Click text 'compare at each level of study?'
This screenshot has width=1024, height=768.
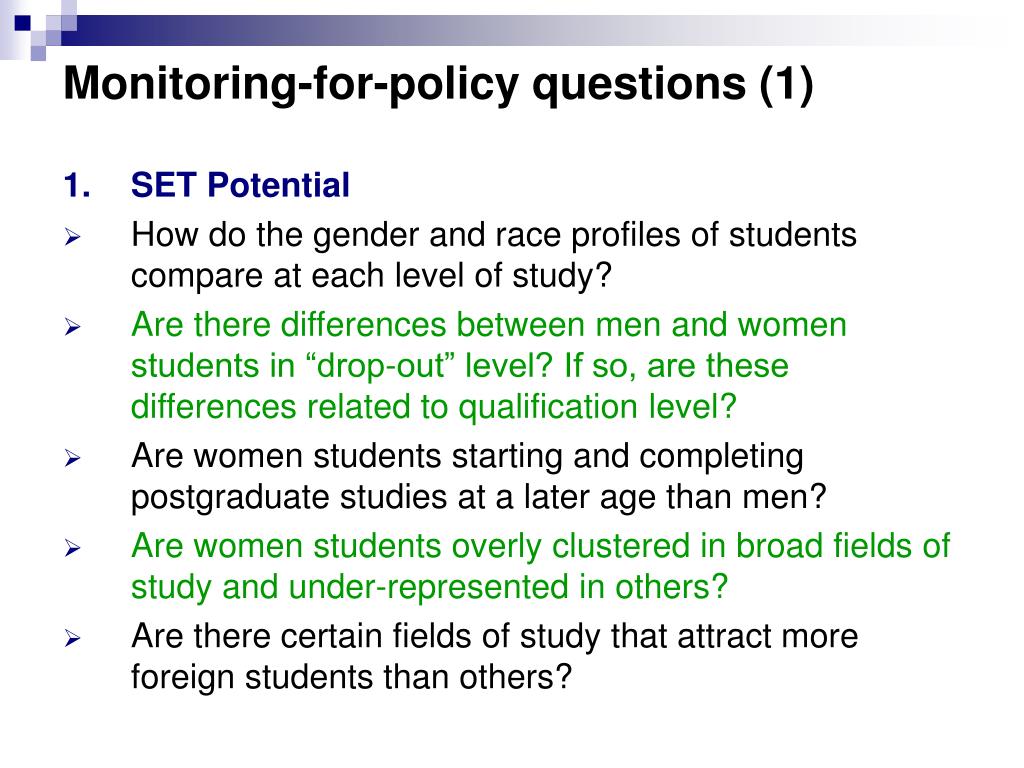point(371,276)
